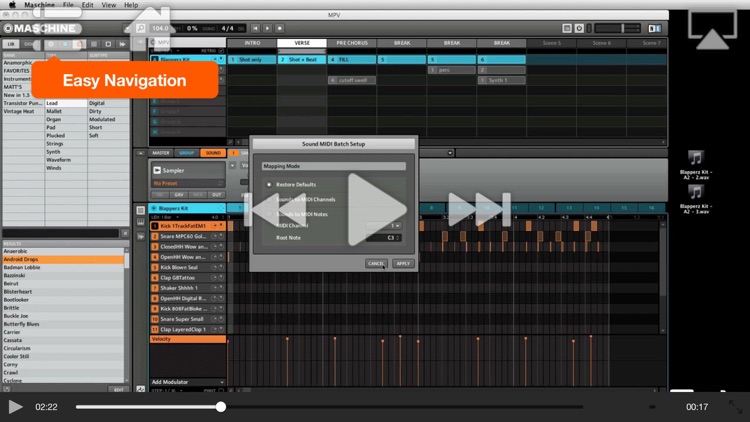Image resolution: width=750 pixels, height=422 pixels.
Task: Click the NI logo icon at header right
Action: point(654,28)
